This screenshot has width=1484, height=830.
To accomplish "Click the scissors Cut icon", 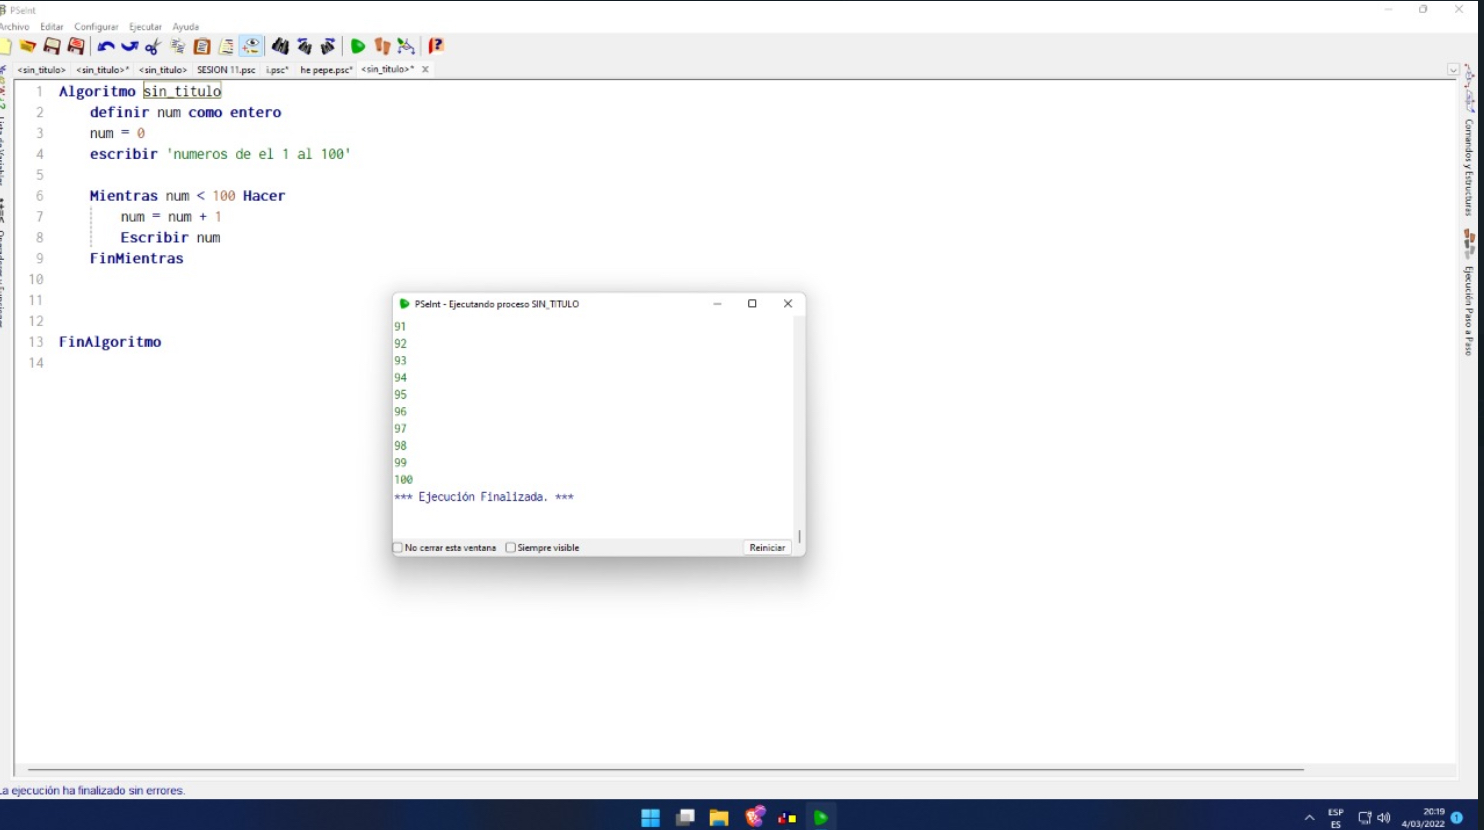I will (153, 46).
